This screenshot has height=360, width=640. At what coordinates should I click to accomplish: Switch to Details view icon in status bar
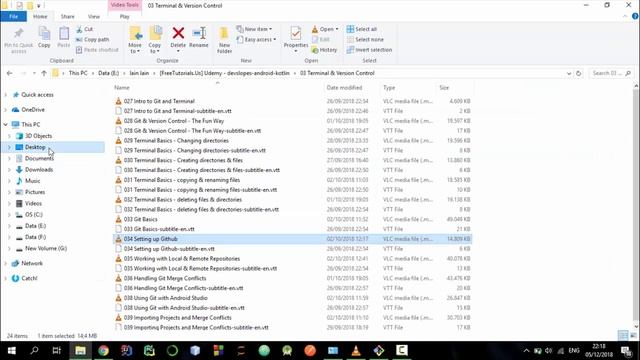(623, 336)
